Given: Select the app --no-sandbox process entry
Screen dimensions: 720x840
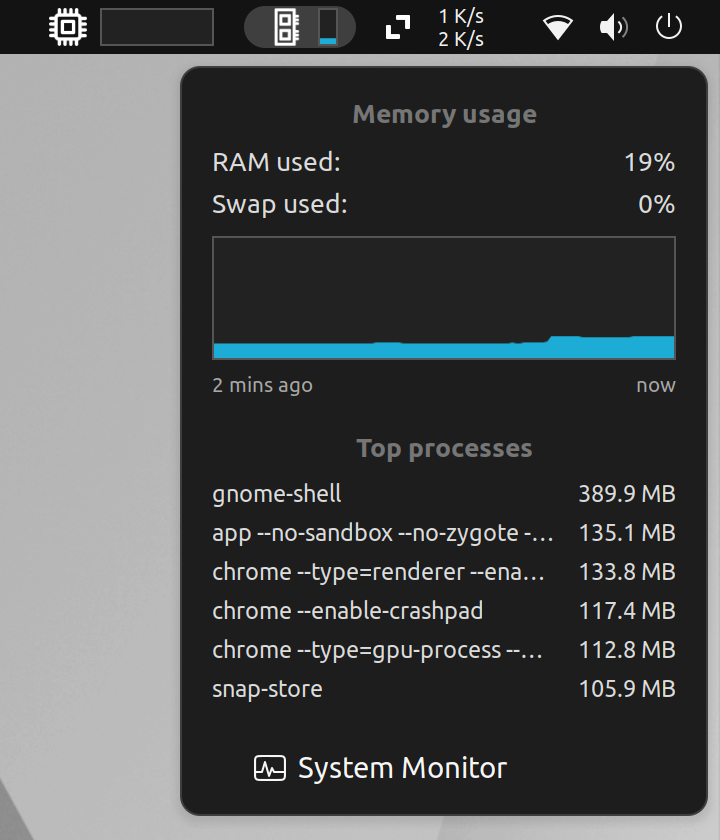Looking at the screenshot, I should 444,533.
